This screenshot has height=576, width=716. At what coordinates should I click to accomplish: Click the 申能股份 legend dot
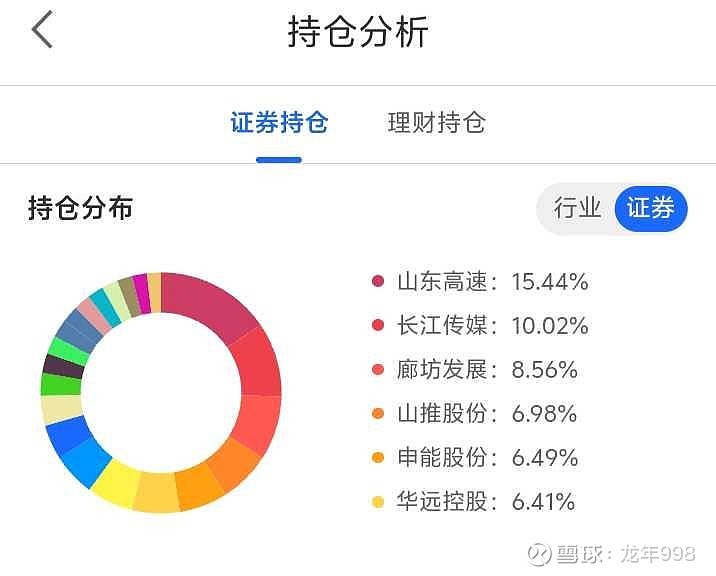pos(378,458)
